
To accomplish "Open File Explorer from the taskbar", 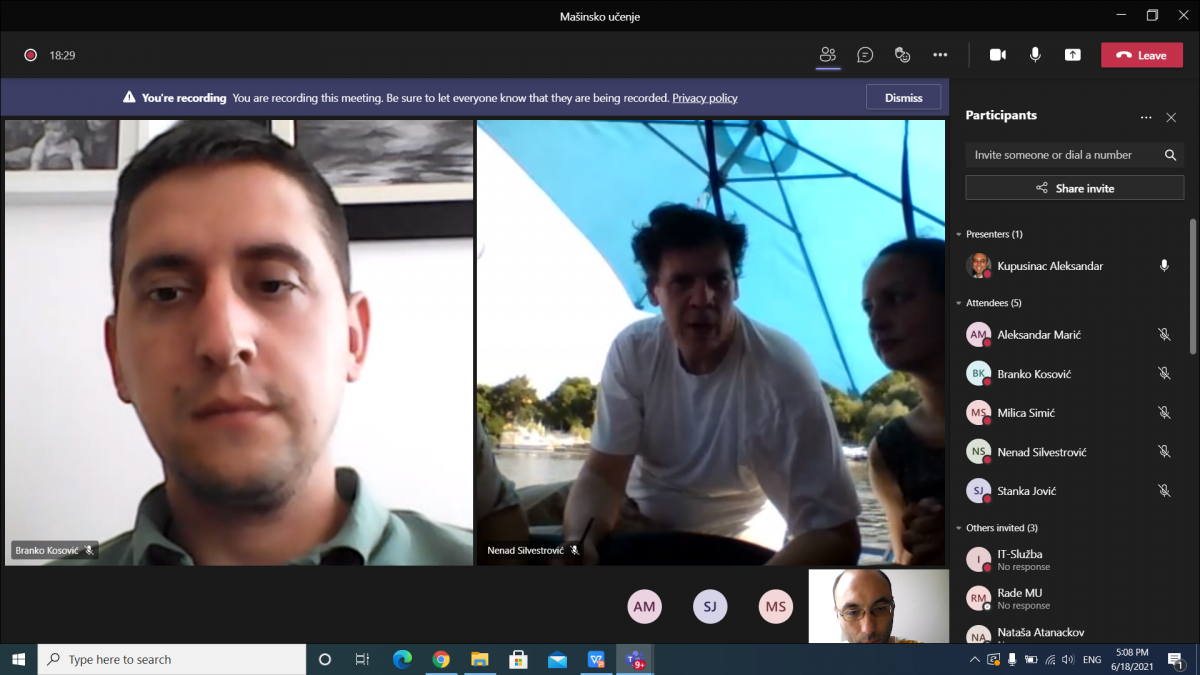I will pos(480,659).
